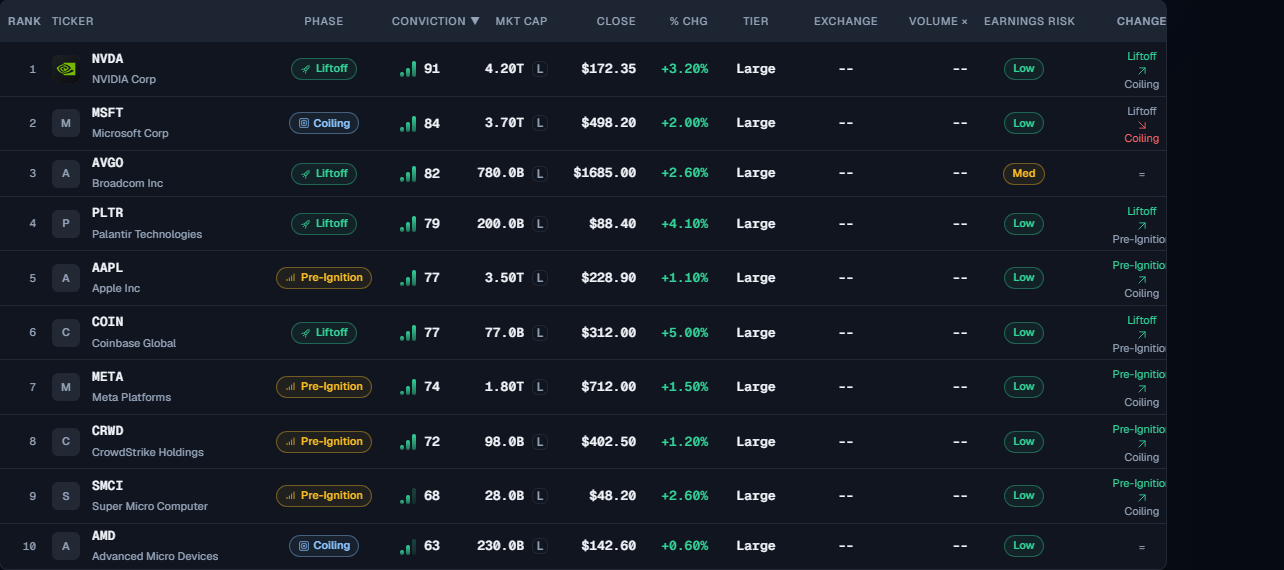1284x570 pixels.
Task: Click the % Chg column header
Action: point(689,21)
